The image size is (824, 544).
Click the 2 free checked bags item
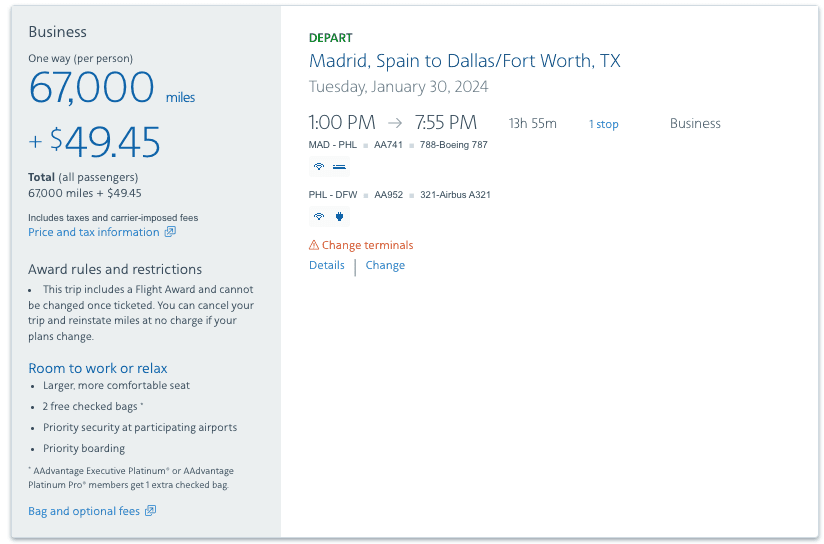[92, 406]
